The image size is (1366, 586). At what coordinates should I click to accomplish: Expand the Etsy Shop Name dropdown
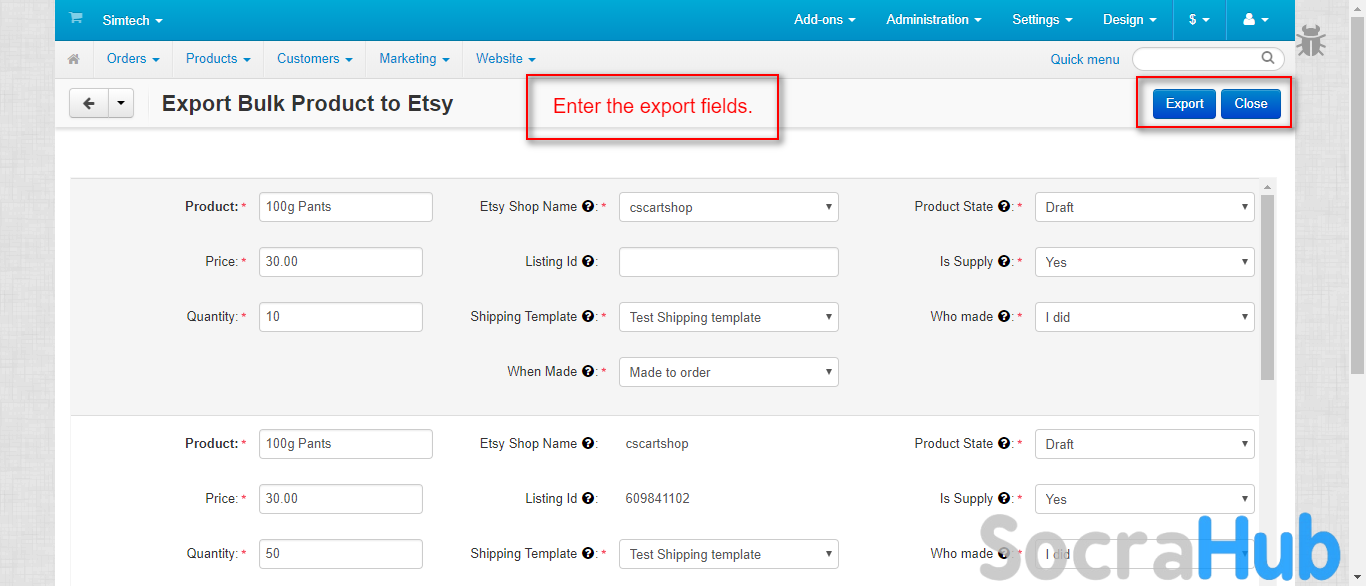coord(728,207)
